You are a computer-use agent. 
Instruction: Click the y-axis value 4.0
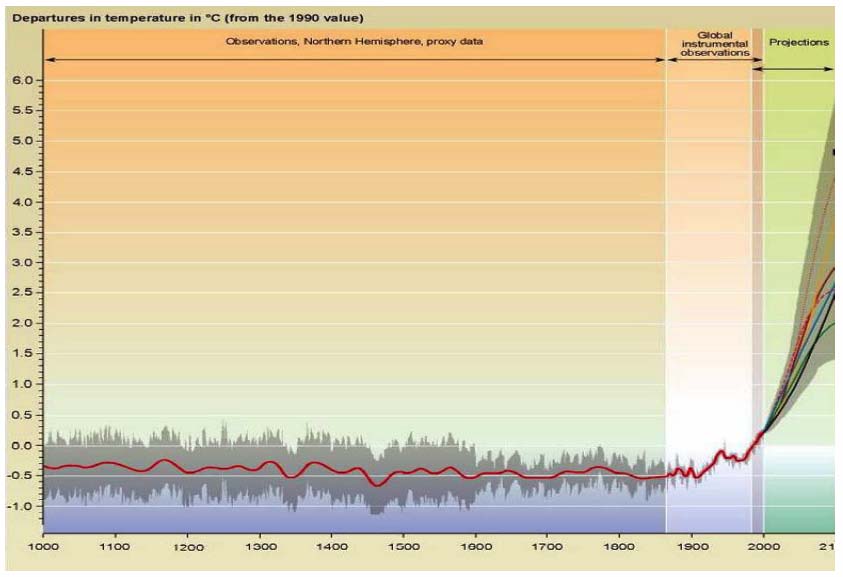click(x=23, y=202)
